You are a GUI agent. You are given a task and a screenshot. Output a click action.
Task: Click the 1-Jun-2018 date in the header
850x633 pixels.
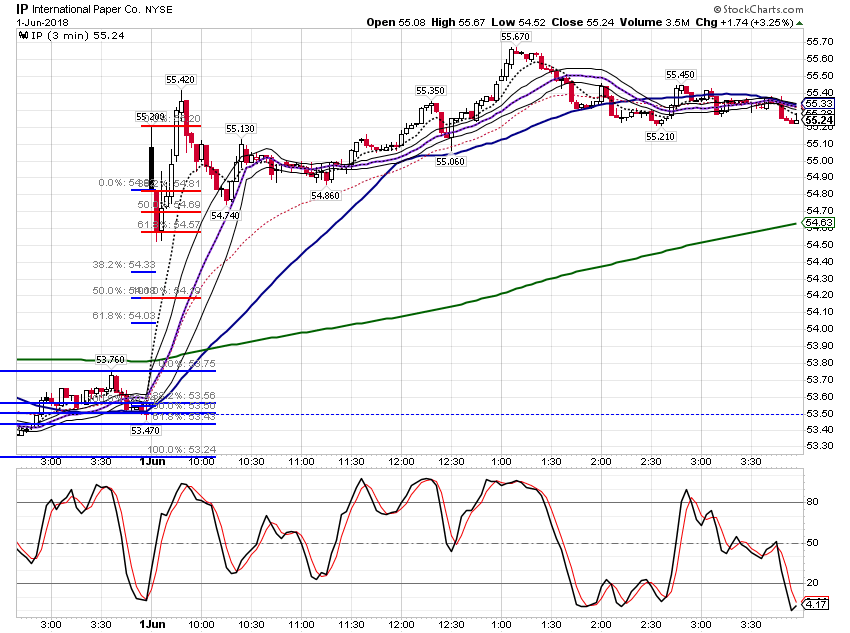coord(42,23)
